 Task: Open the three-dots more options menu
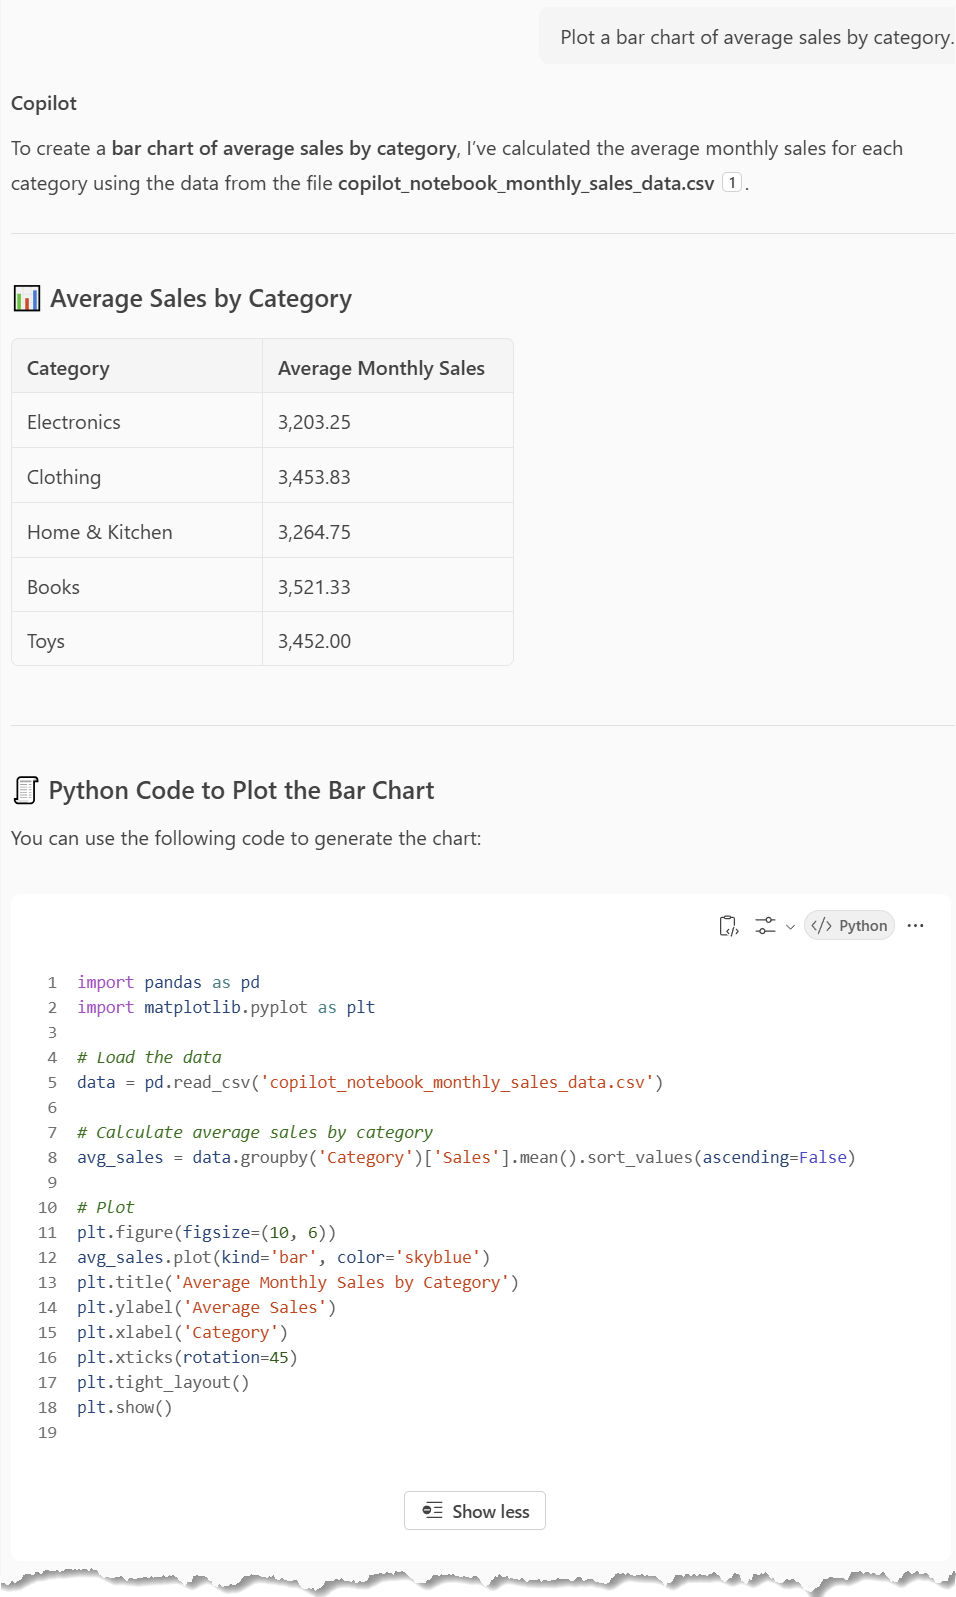click(915, 926)
